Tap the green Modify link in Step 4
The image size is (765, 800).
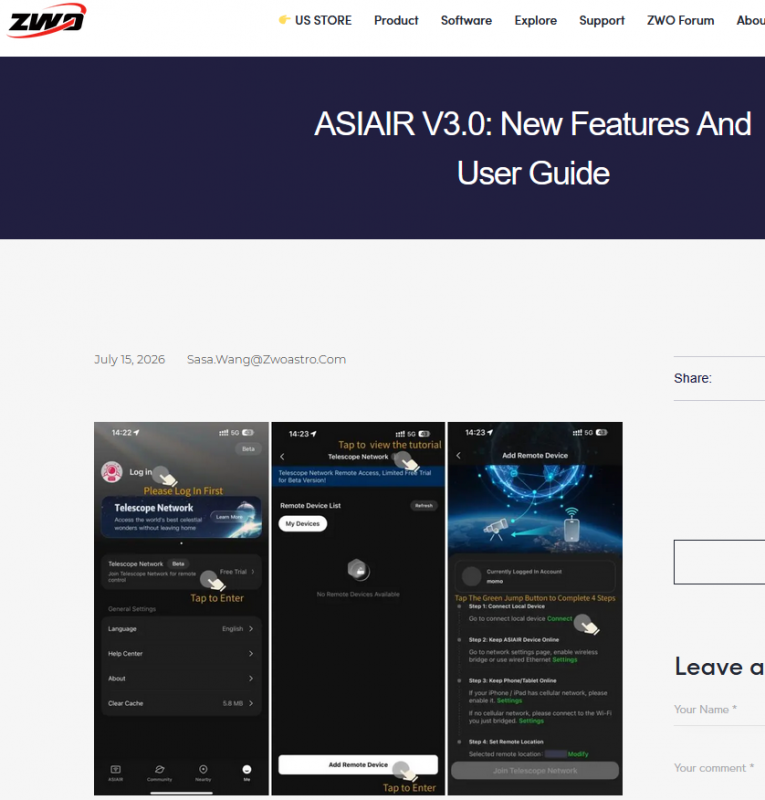[578, 754]
